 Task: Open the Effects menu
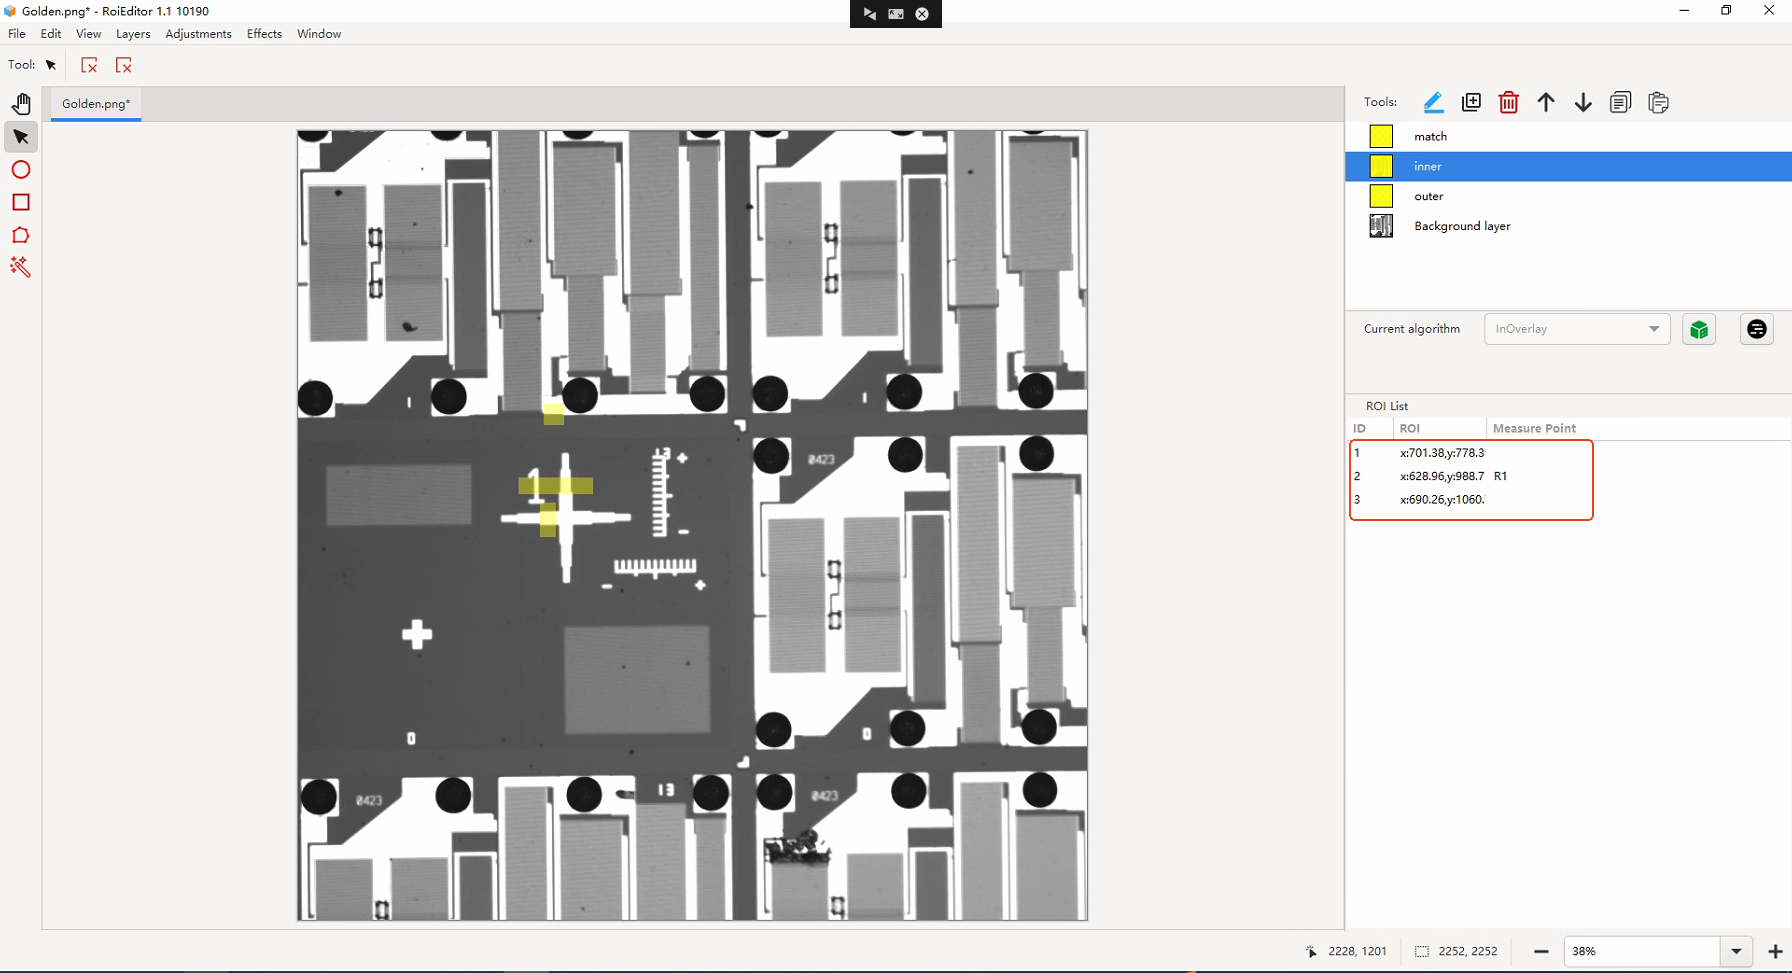[x=264, y=34]
